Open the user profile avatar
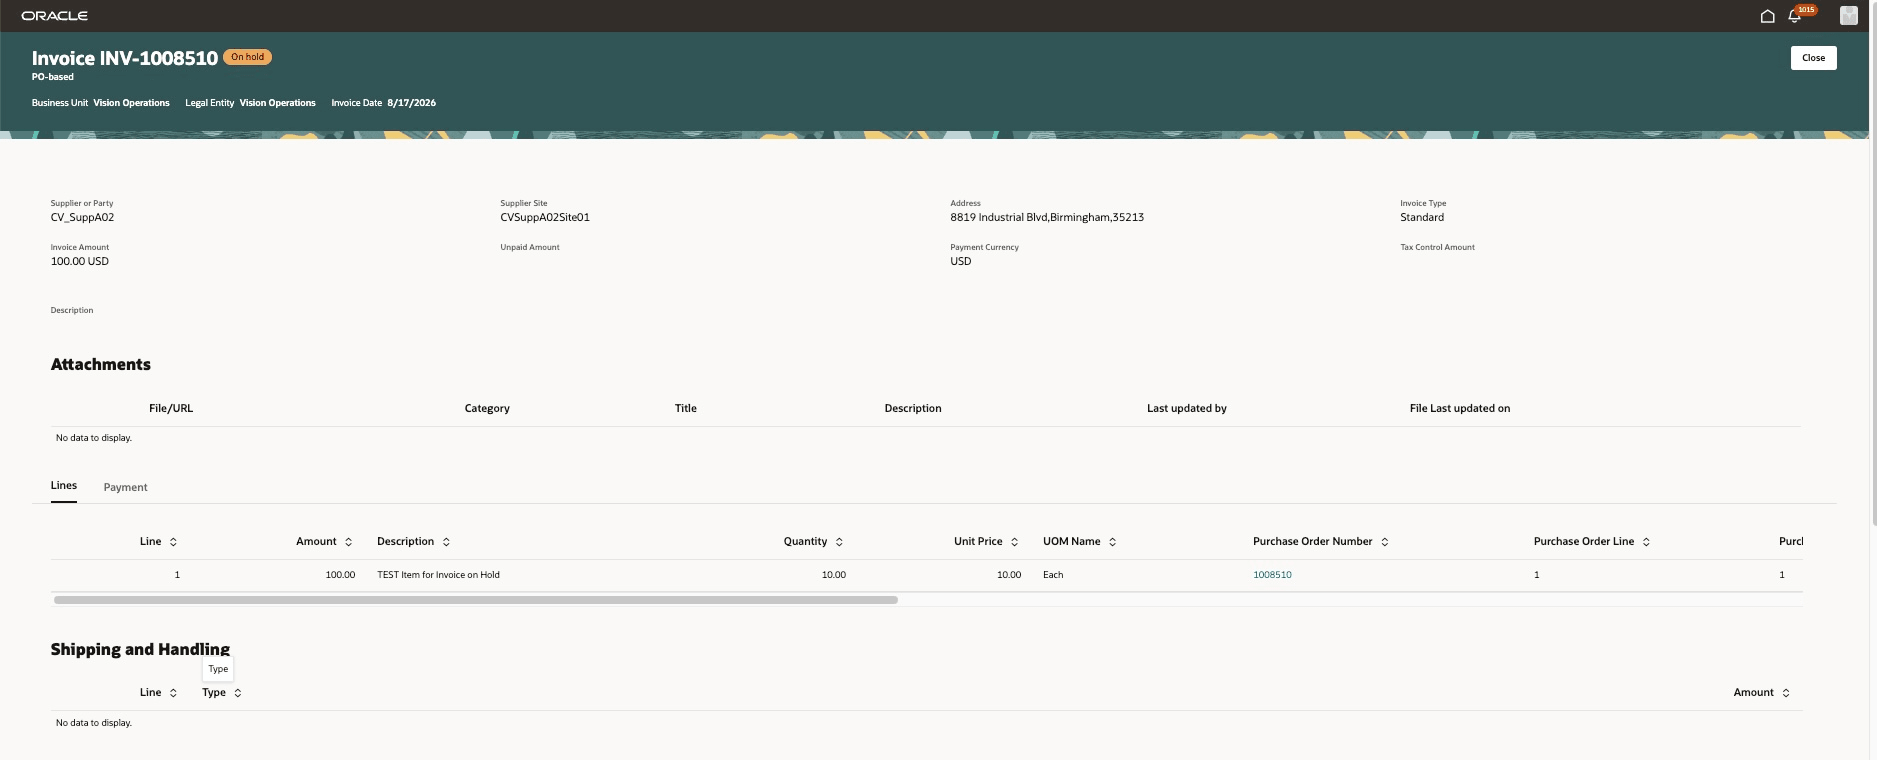The image size is (1877, 760). pos(1848,16)
